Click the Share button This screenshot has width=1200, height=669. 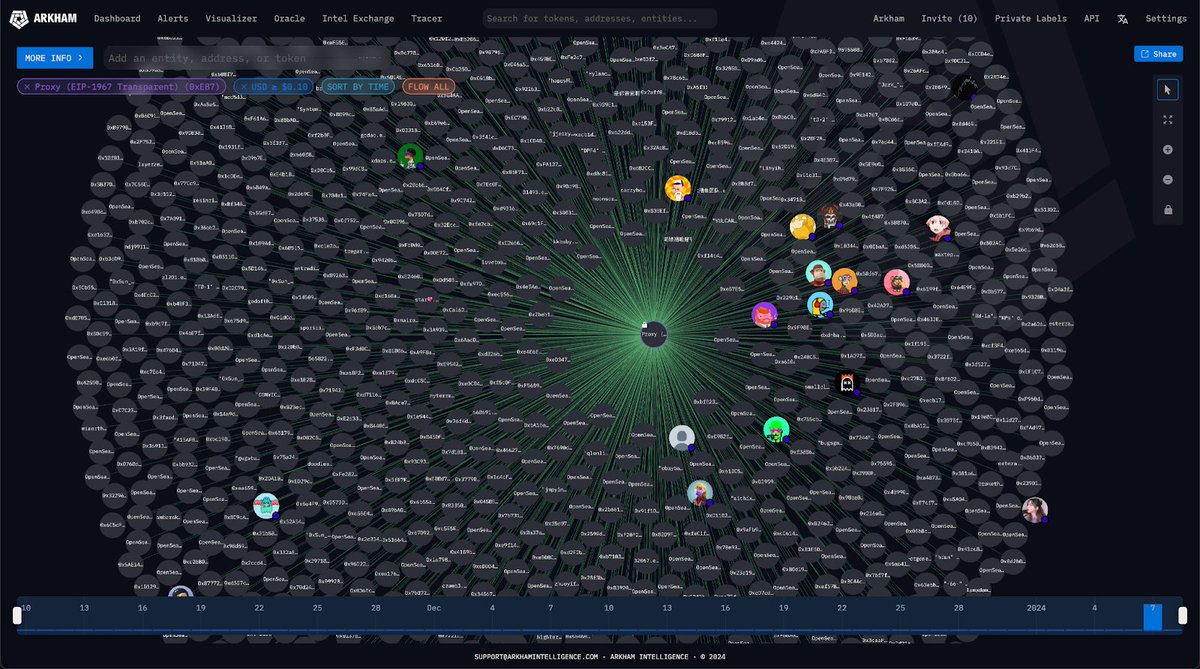[x=1158, y=54]
